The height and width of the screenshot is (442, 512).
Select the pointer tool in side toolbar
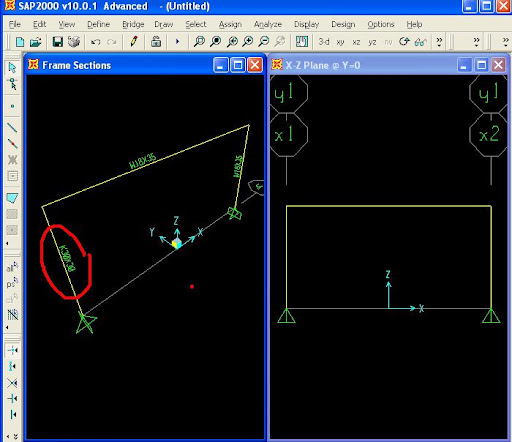tap(12, 68)
